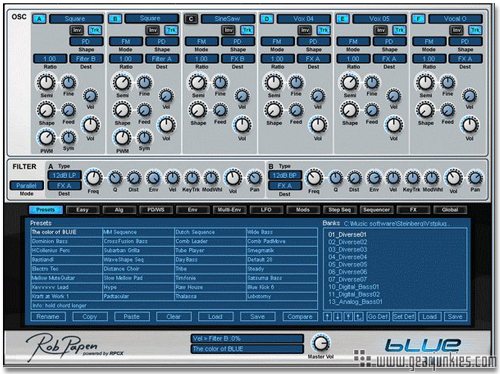Open Oscillator C waveform selector SineSaw
Image resolution: width=500 pixels, height=374 pixels.
[x=228, y=19]
